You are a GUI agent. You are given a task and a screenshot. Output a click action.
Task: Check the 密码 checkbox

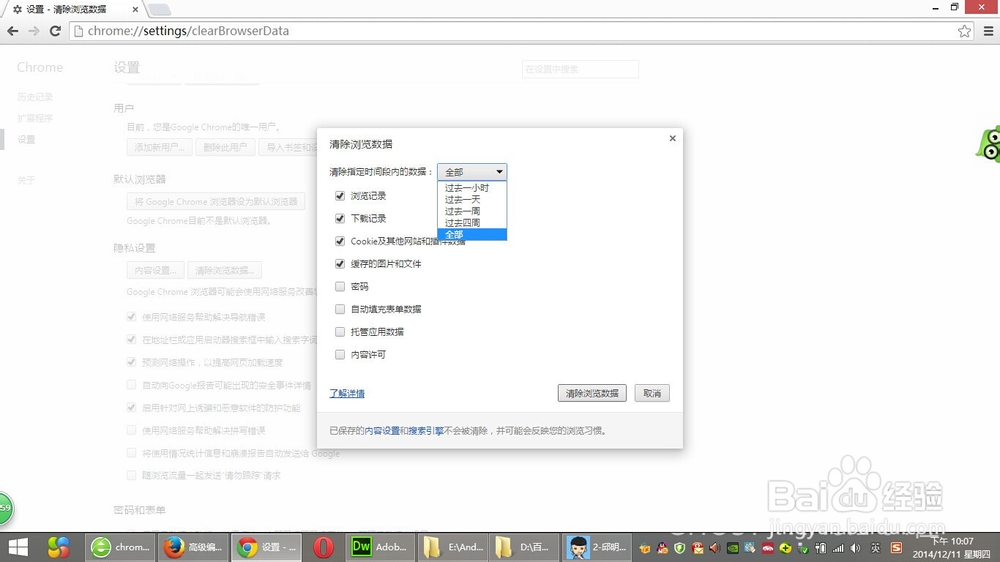click(x=340, y=286)
